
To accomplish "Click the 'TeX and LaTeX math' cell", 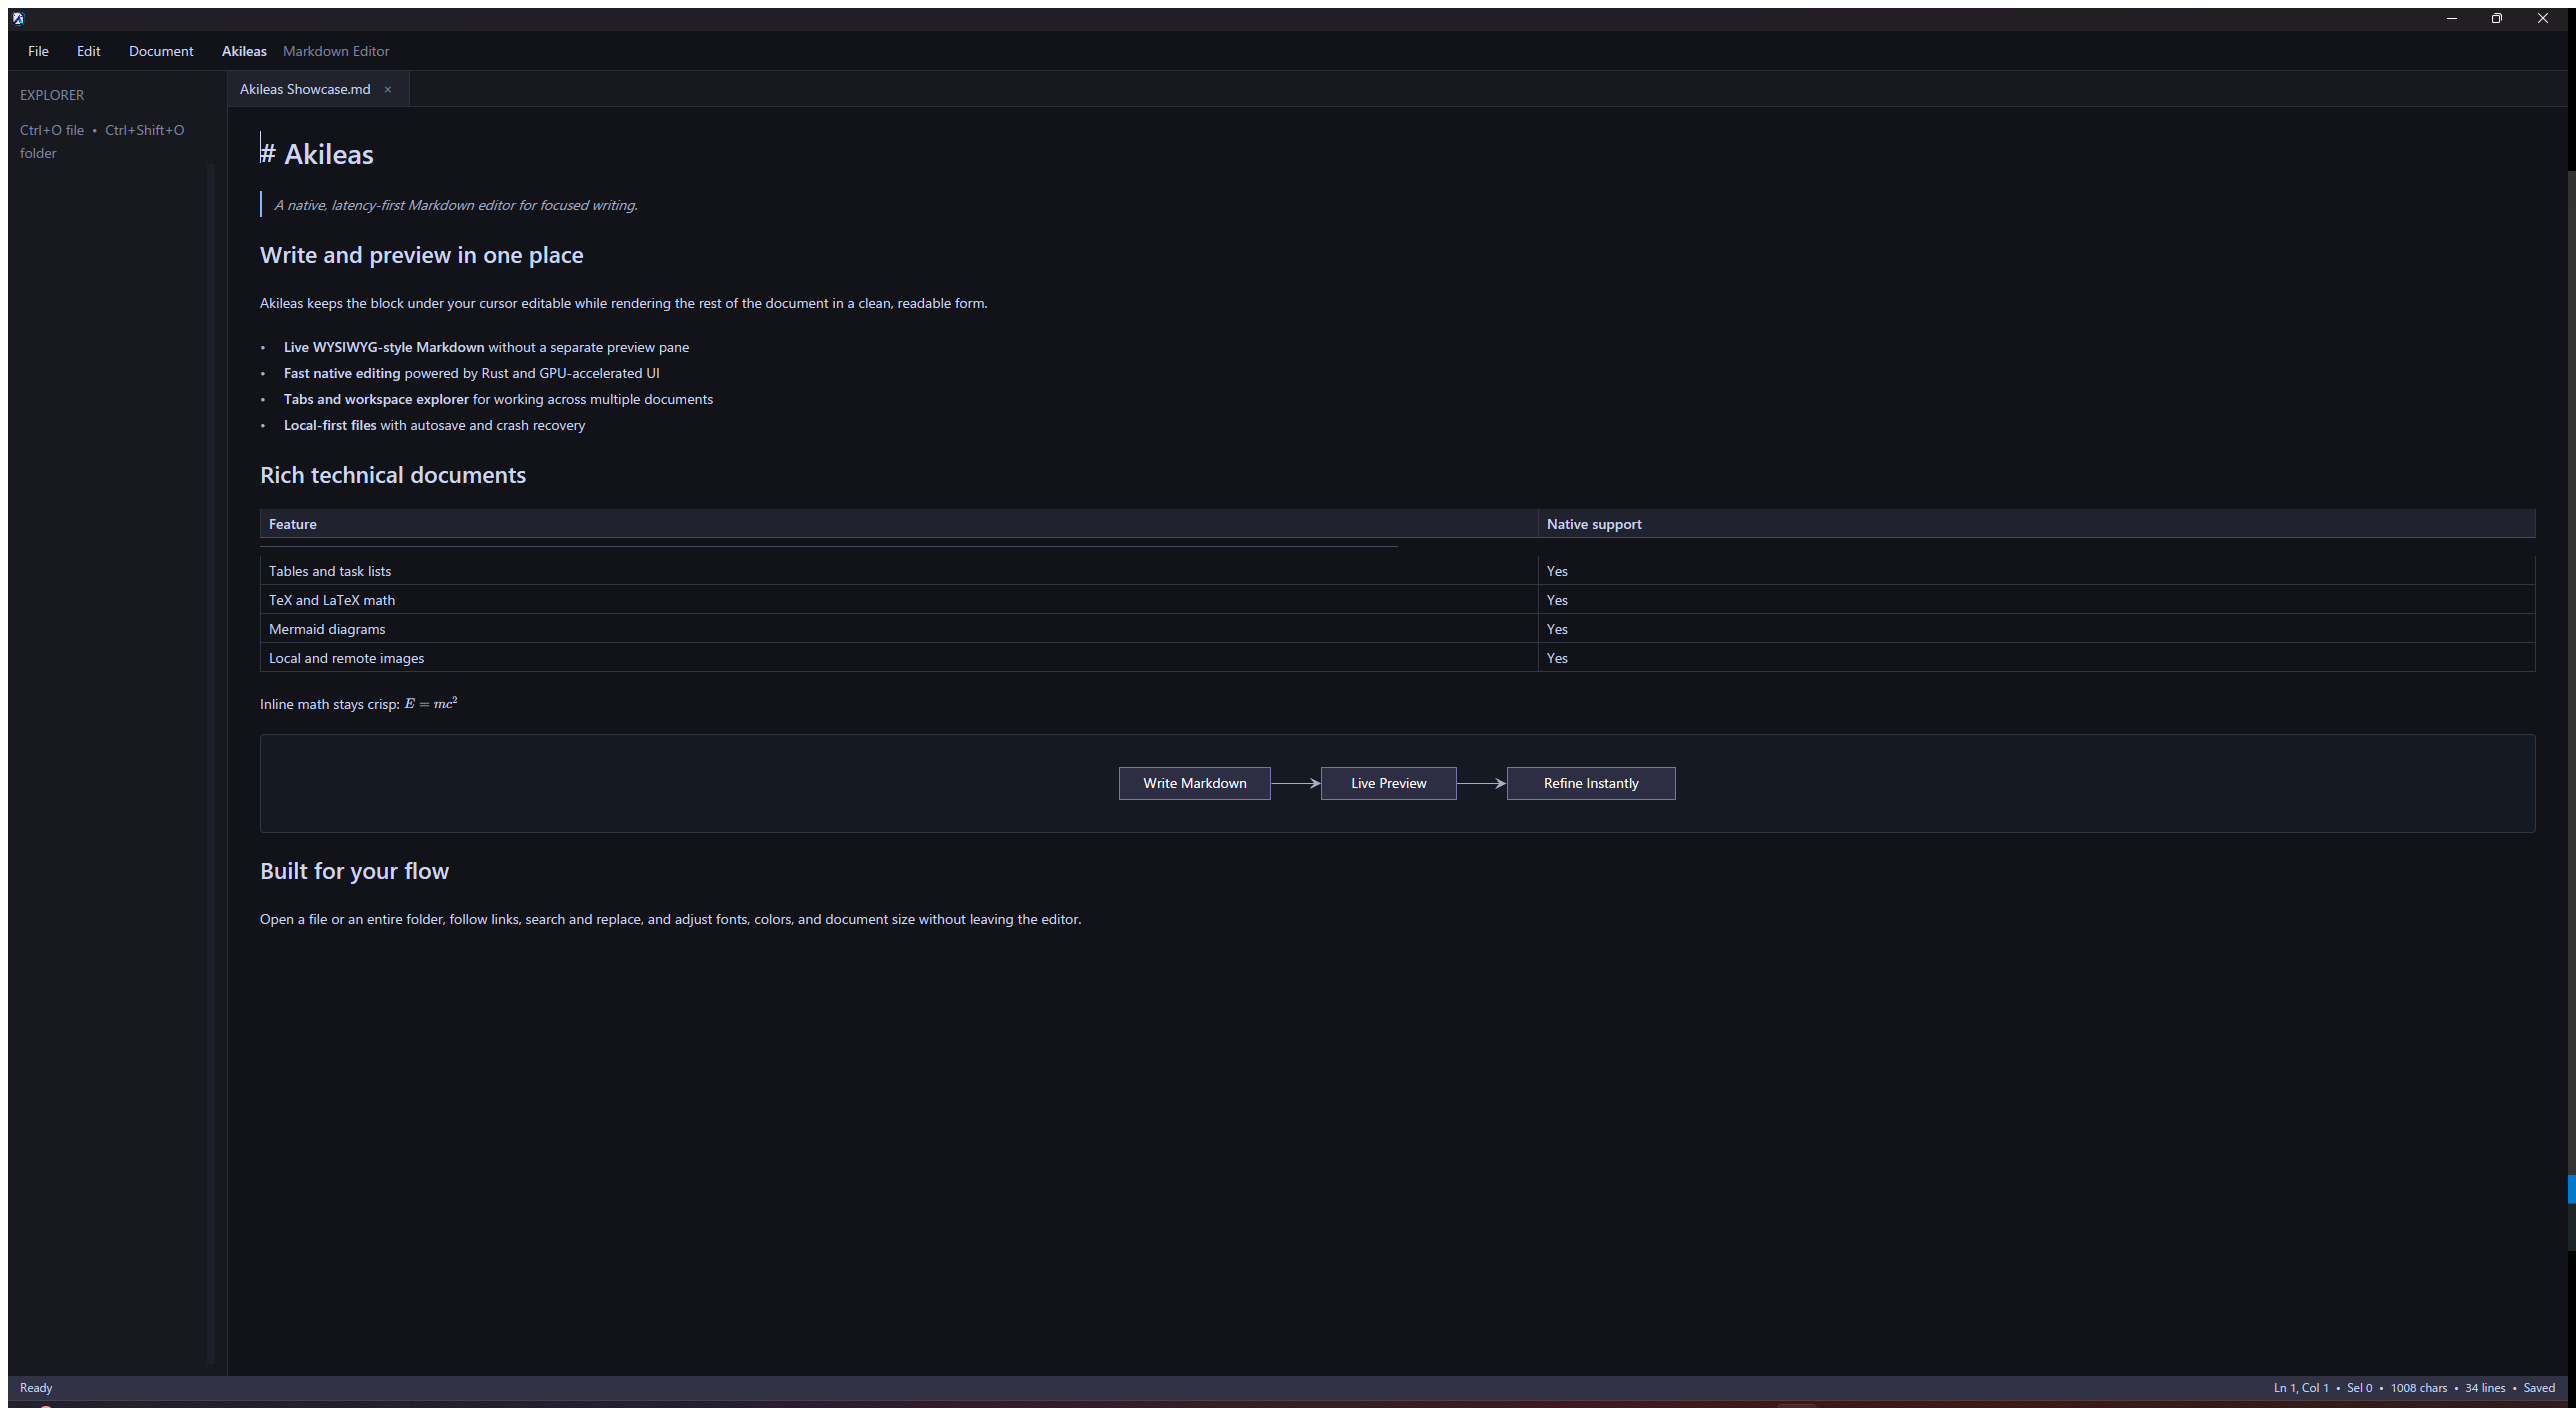I will (898, 600).
